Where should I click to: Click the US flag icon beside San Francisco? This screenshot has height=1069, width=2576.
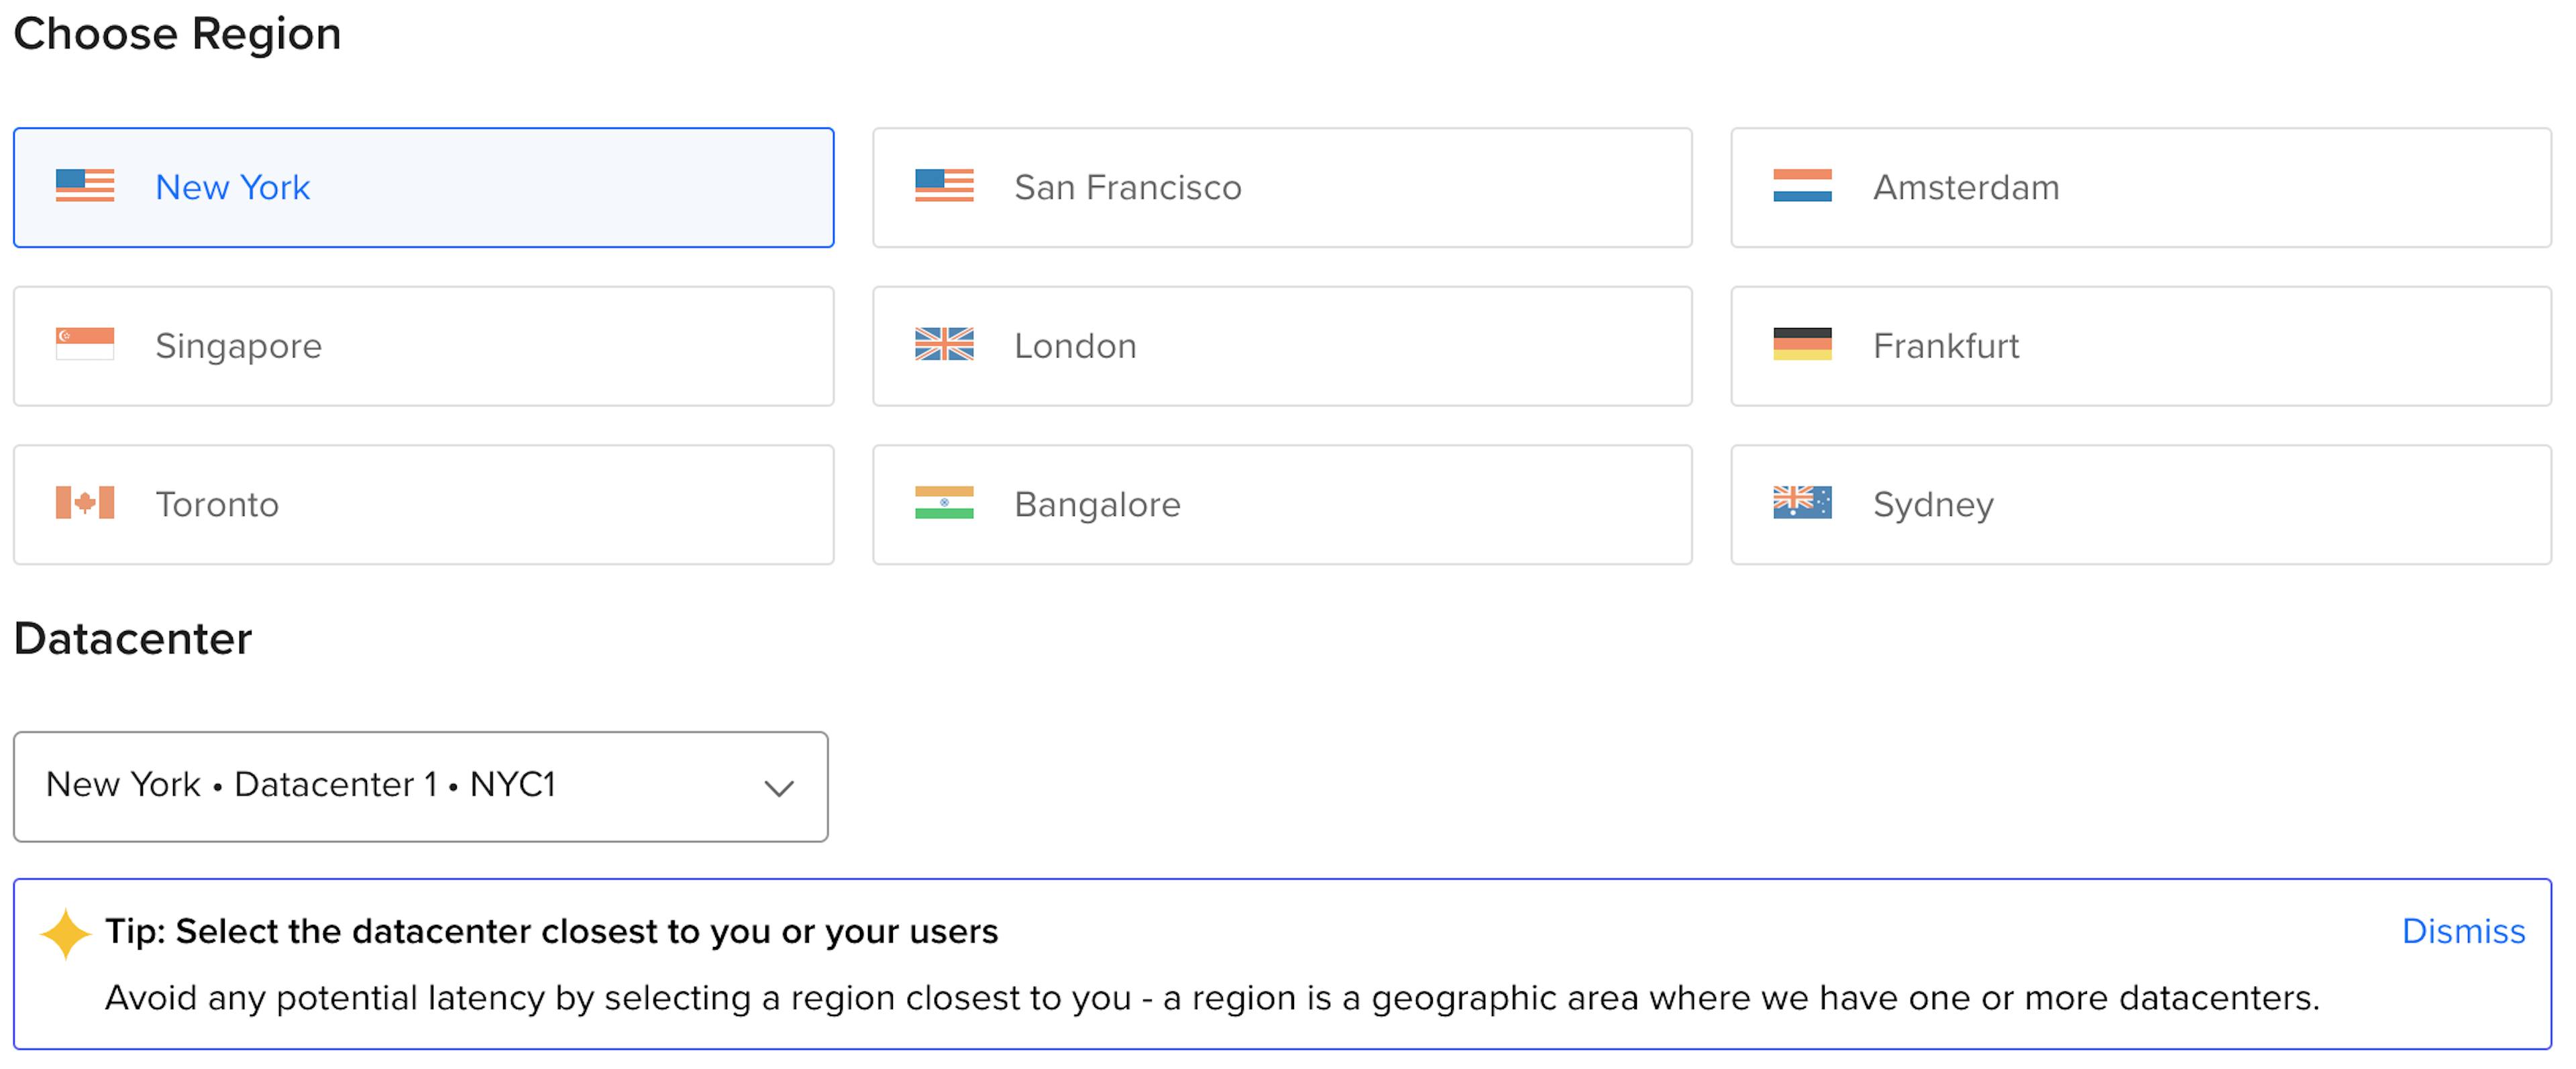coord(943,186)
